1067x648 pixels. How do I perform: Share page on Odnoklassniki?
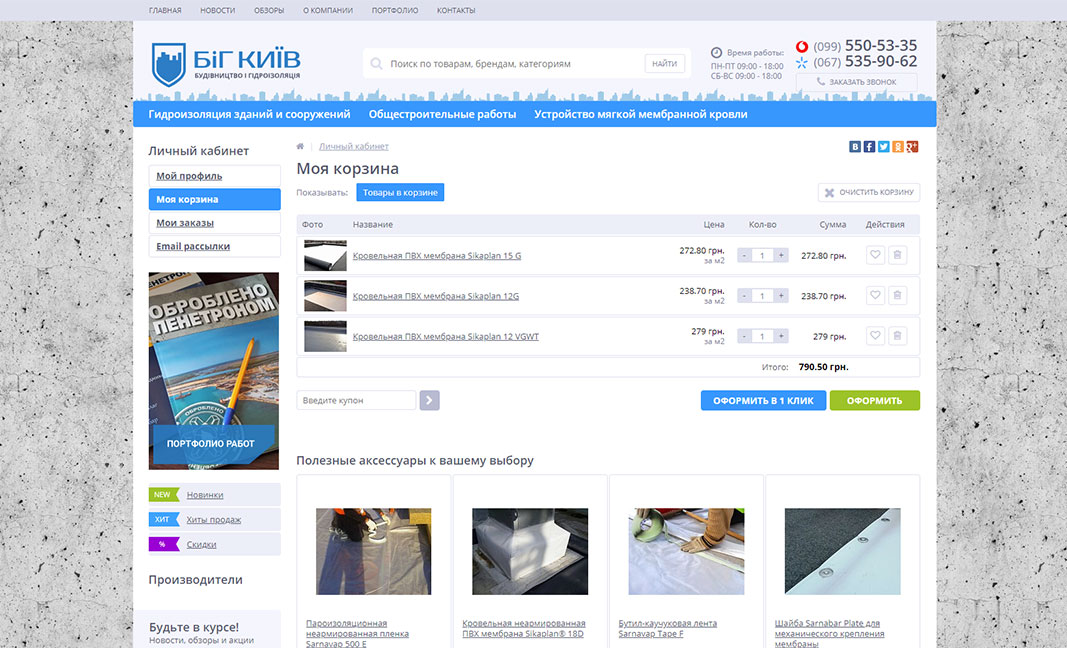point(898,146)
